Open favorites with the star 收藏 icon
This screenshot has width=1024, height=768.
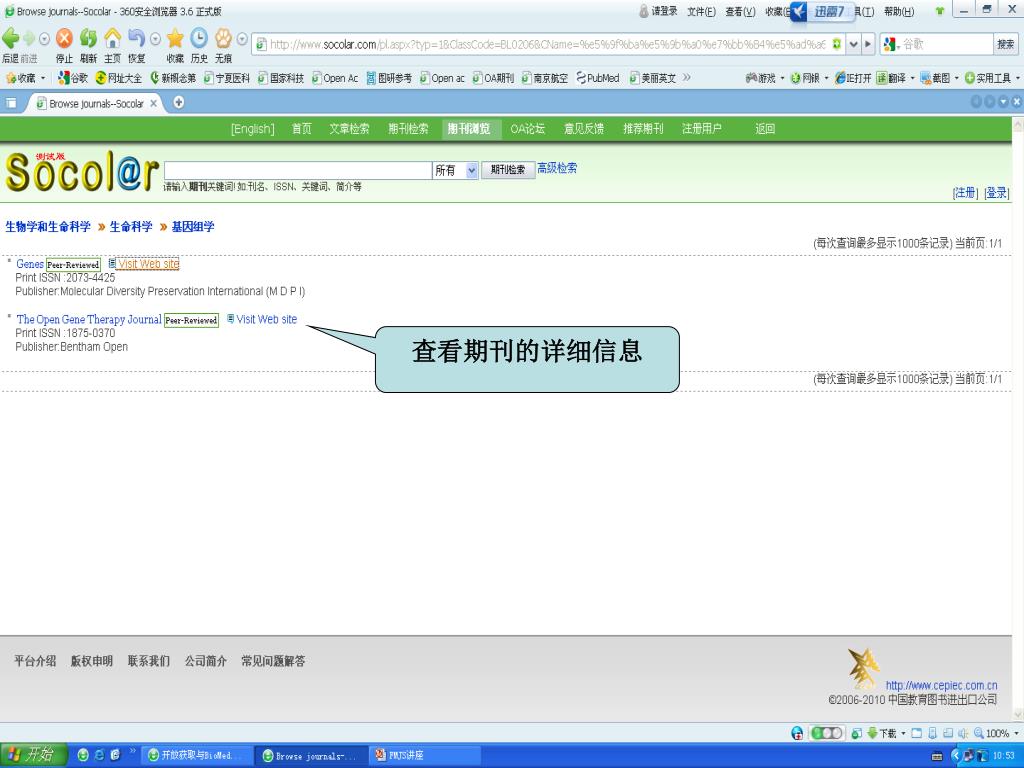(175, 38)
